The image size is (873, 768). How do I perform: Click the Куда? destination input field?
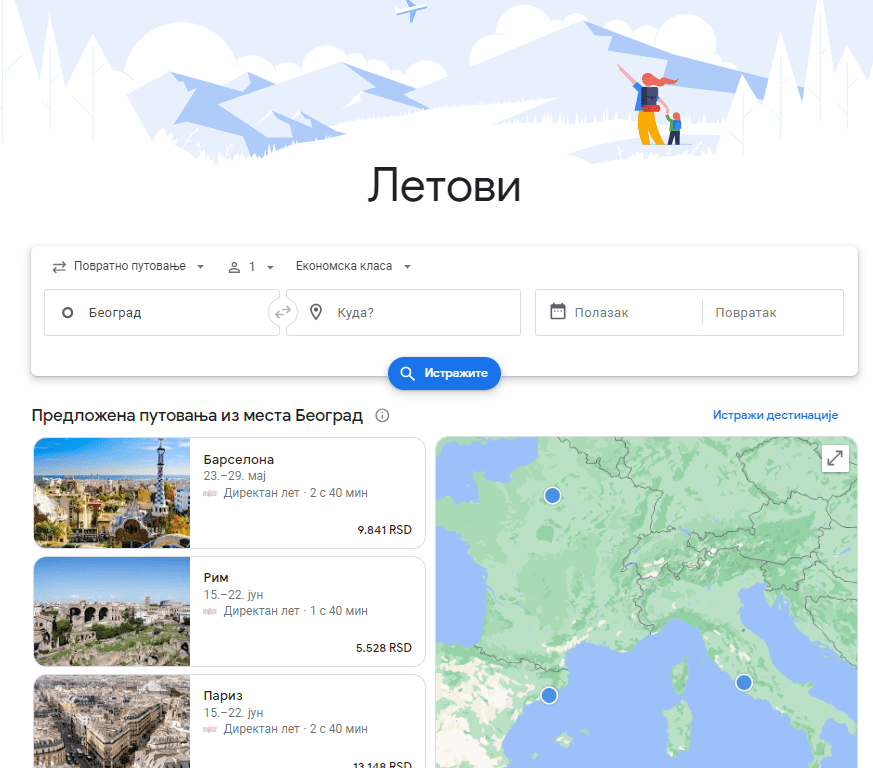404,312
